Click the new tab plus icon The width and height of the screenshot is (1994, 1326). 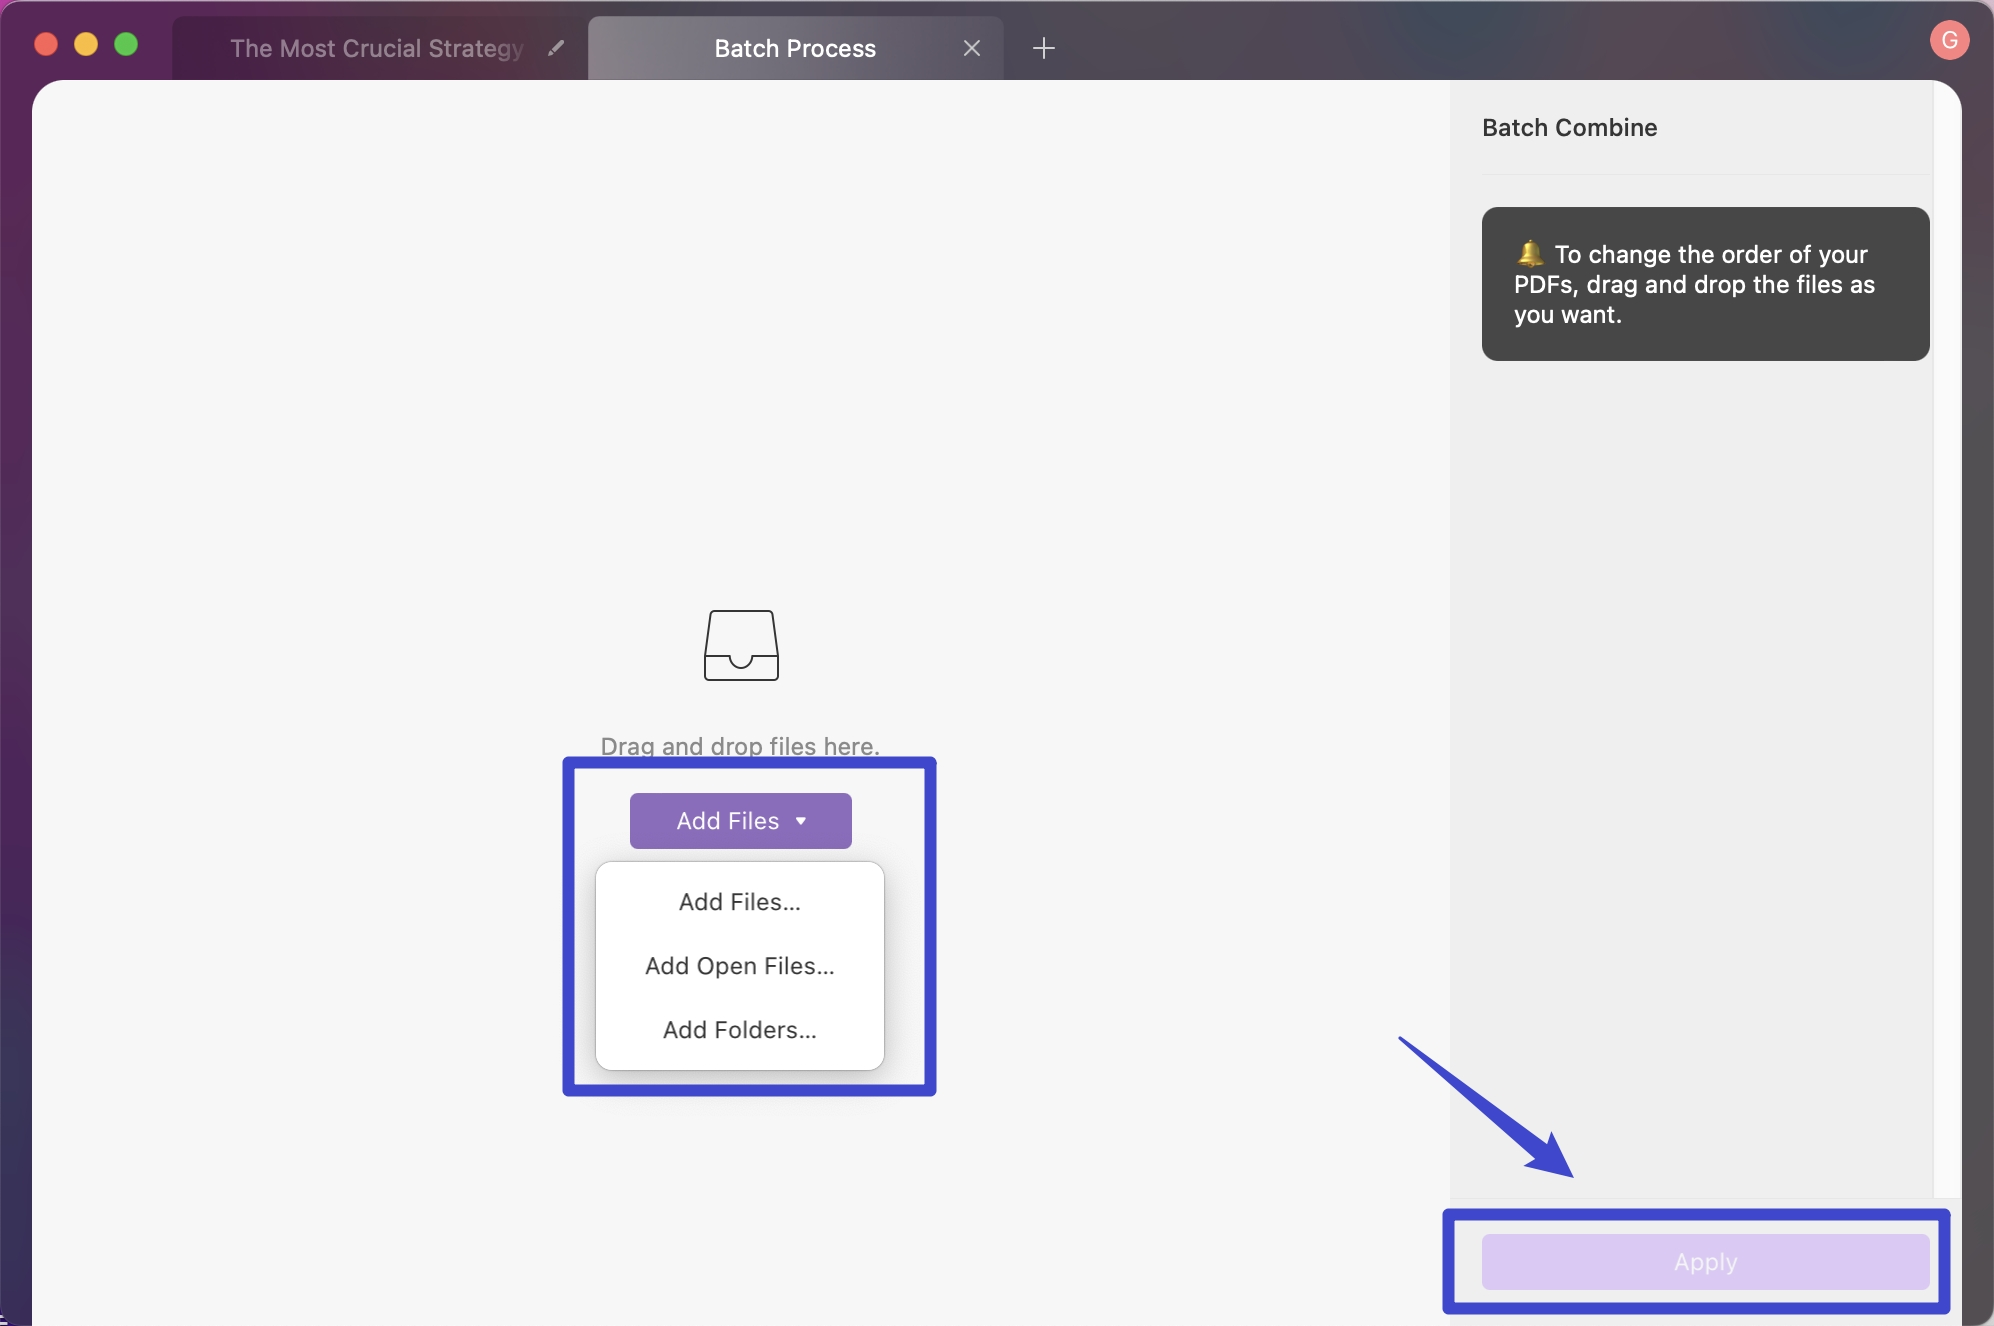tap(1044, 47)
